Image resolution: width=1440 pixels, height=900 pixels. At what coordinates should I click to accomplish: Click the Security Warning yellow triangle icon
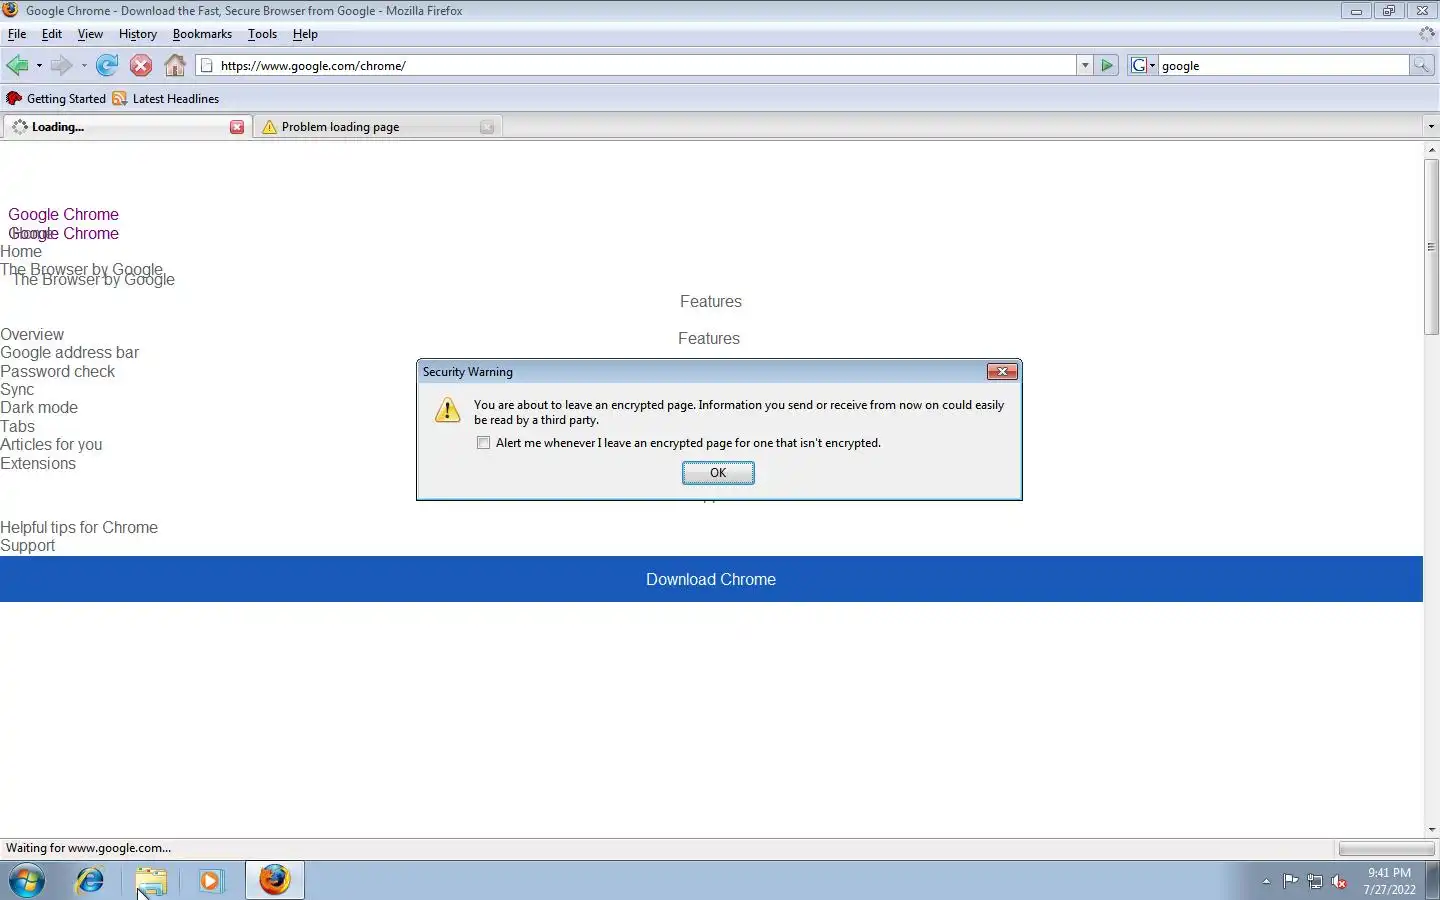[x=448, y=410]
